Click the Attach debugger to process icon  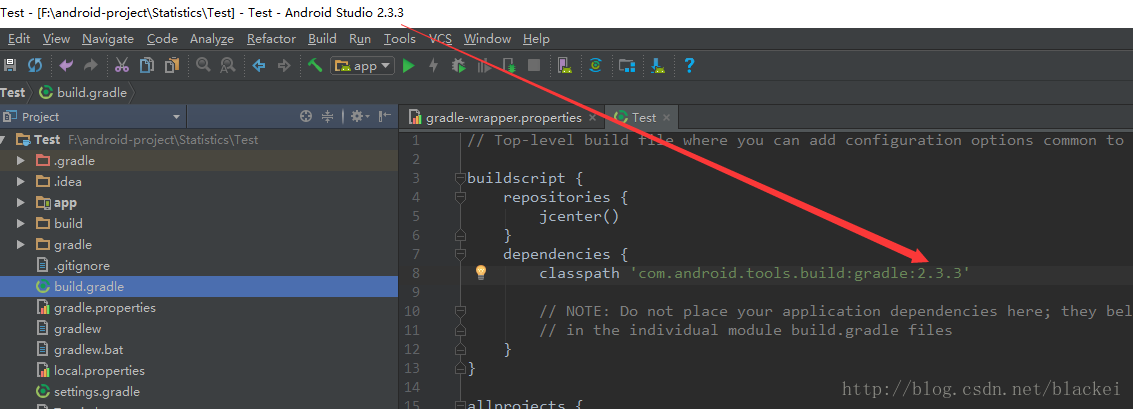509,66
